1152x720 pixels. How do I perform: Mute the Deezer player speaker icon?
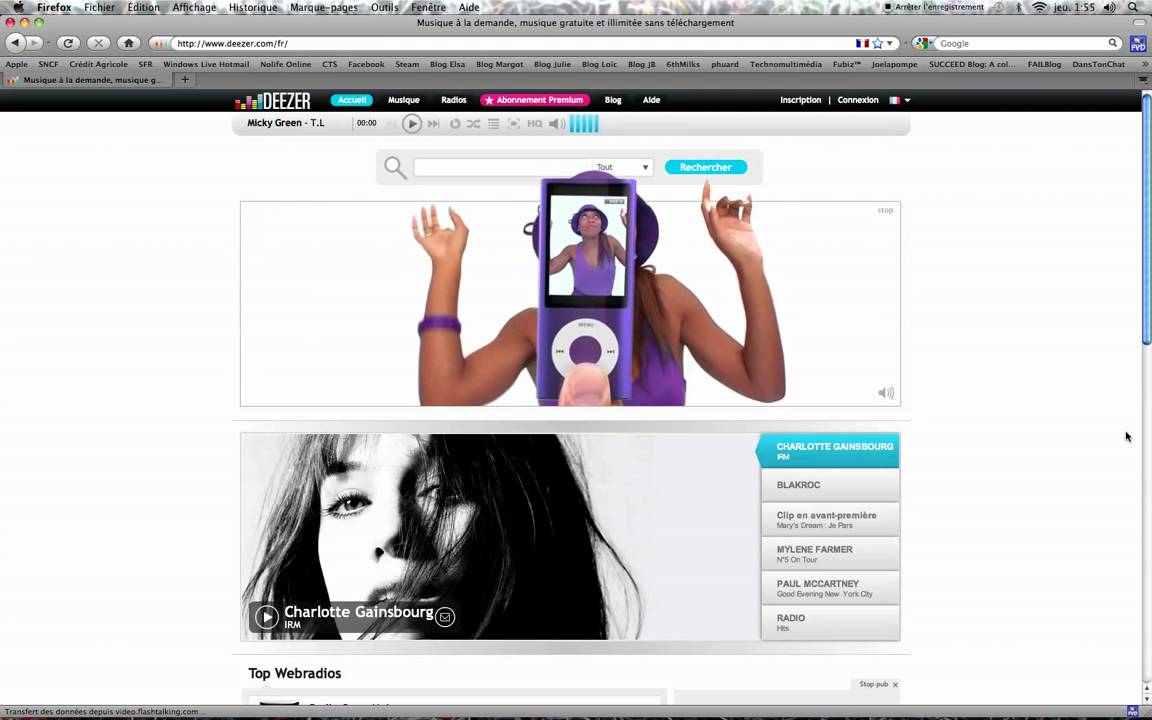click(557, 123)
